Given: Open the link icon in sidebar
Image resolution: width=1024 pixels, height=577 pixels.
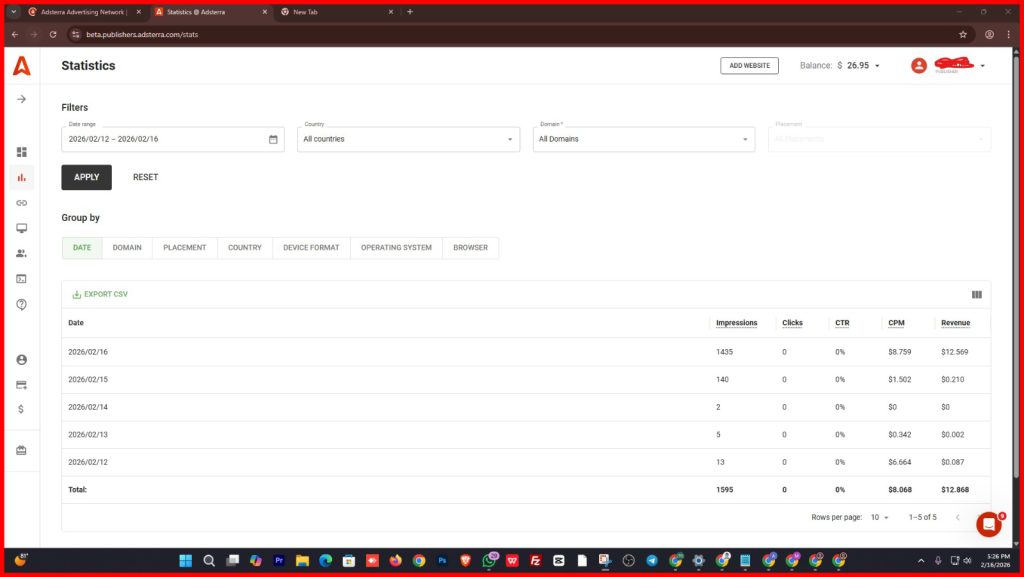Looking at the screenshot, I should pyautogui.click(x=21, y=203).
